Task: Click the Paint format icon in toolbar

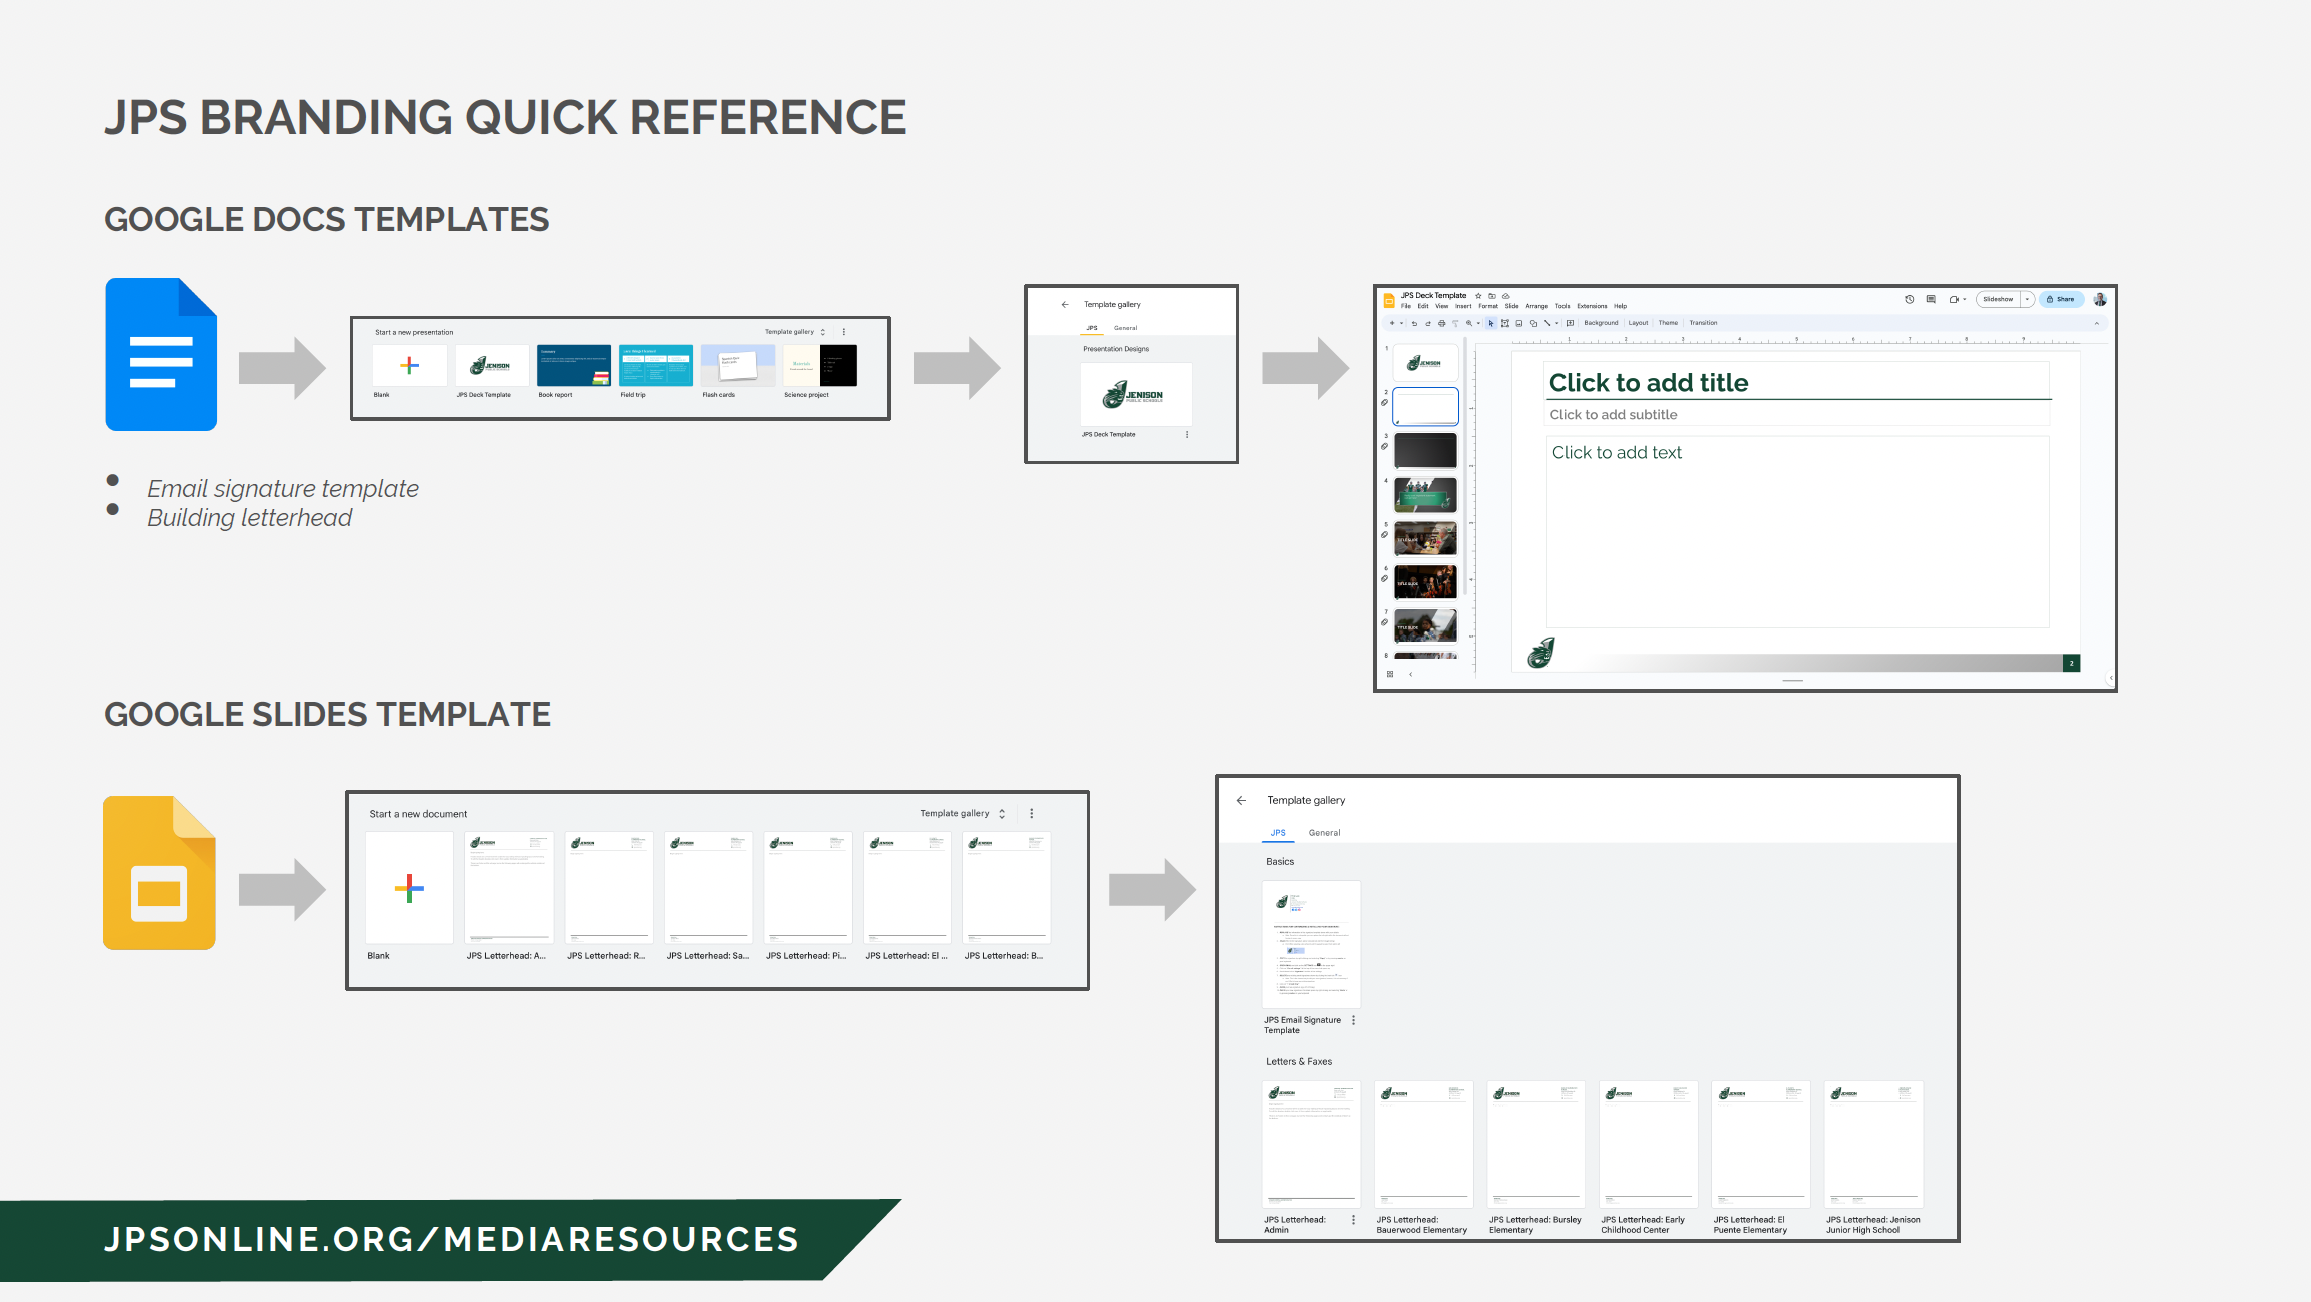Action: click(x=1455, y=323)
